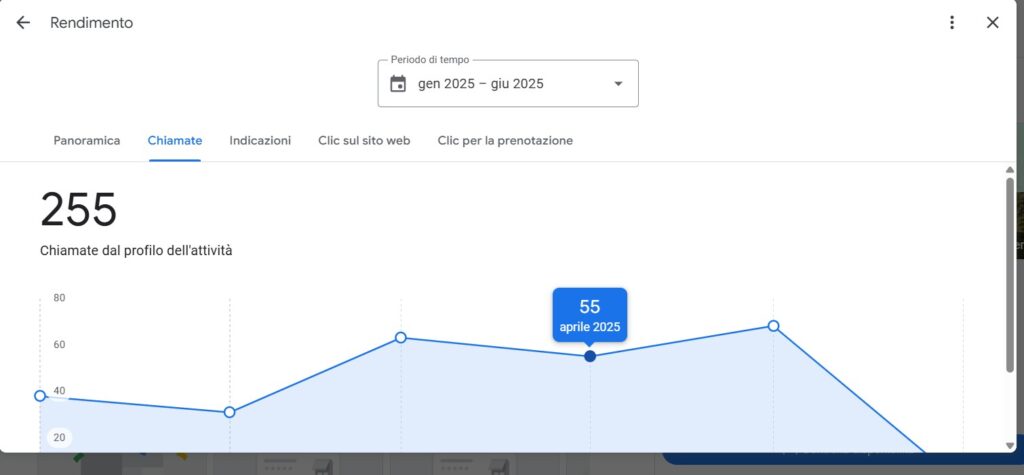Expand the Periodo di tempo dropdown arrow

point(617,84)
